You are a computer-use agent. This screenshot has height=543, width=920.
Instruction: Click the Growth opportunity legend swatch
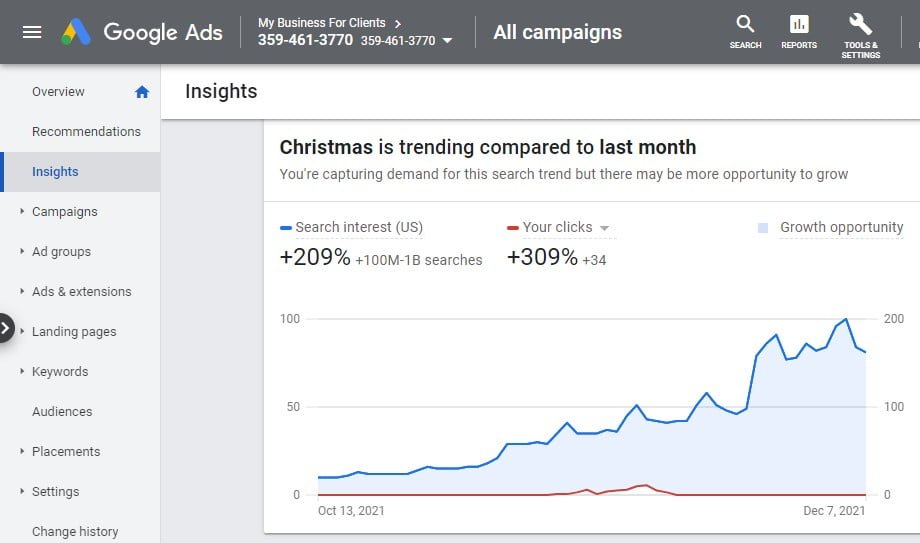(763, 228)
